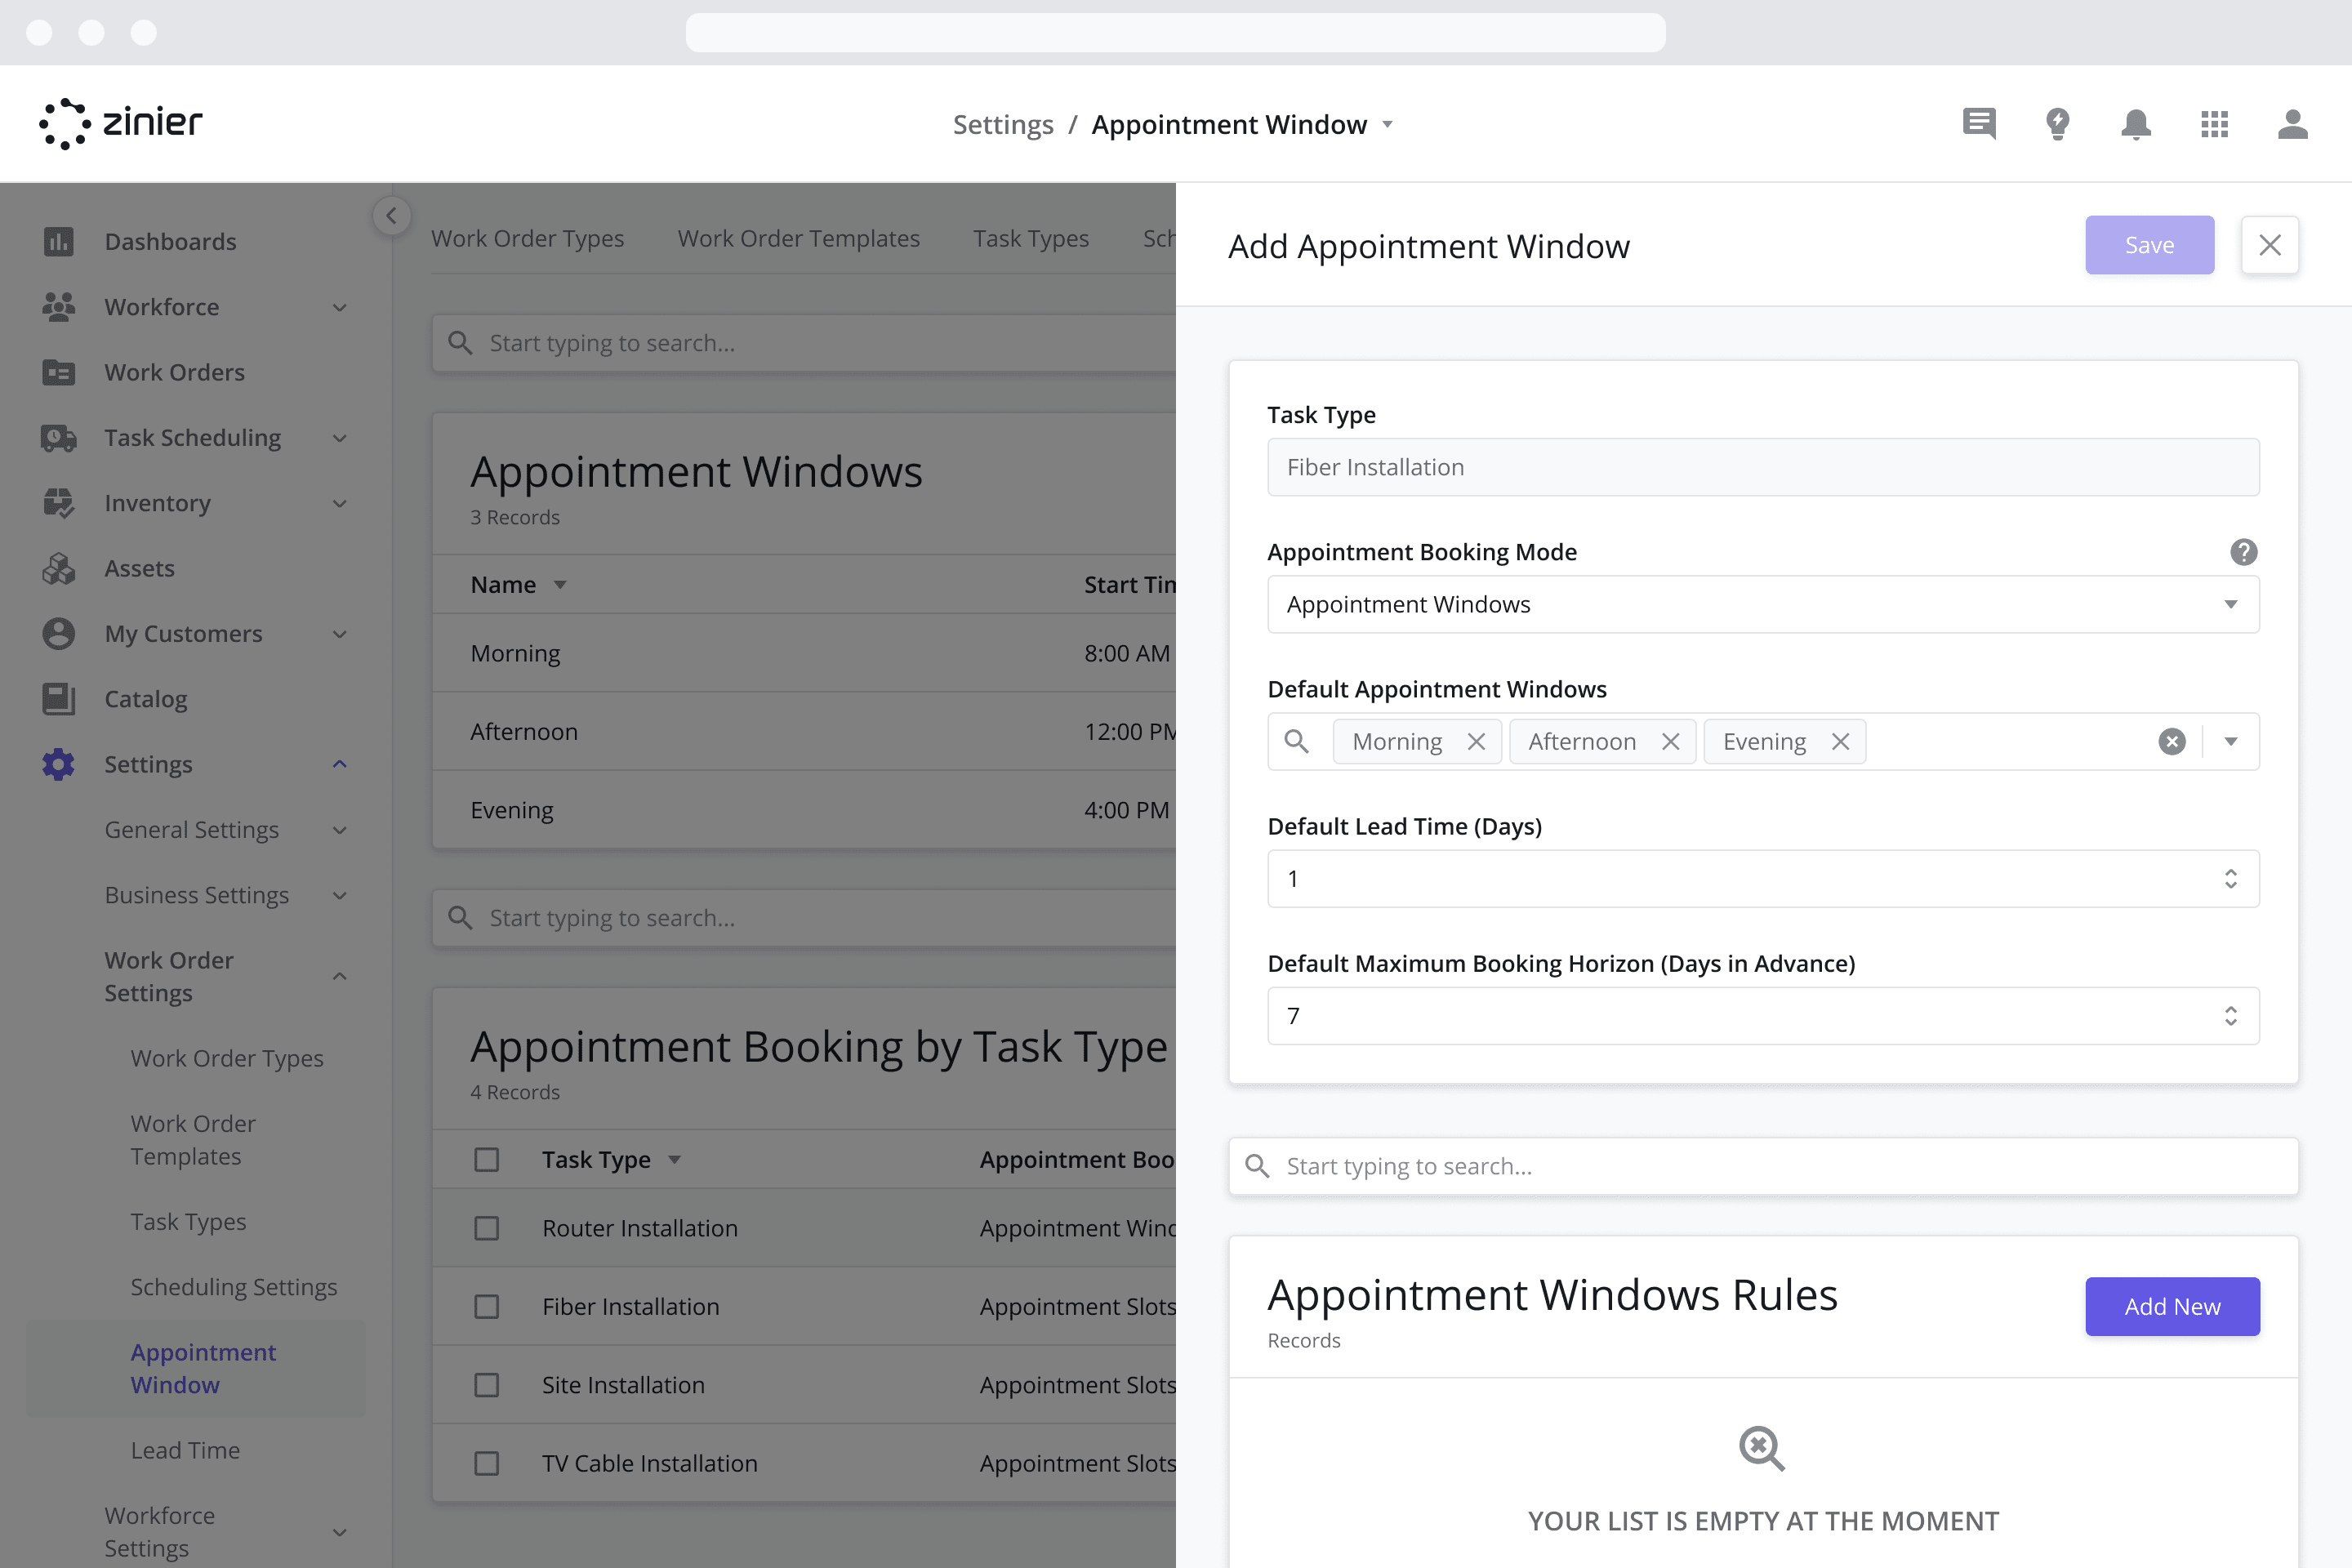
Task: Open Work Order Types in sidebar
Action: tap(227, 1058)
